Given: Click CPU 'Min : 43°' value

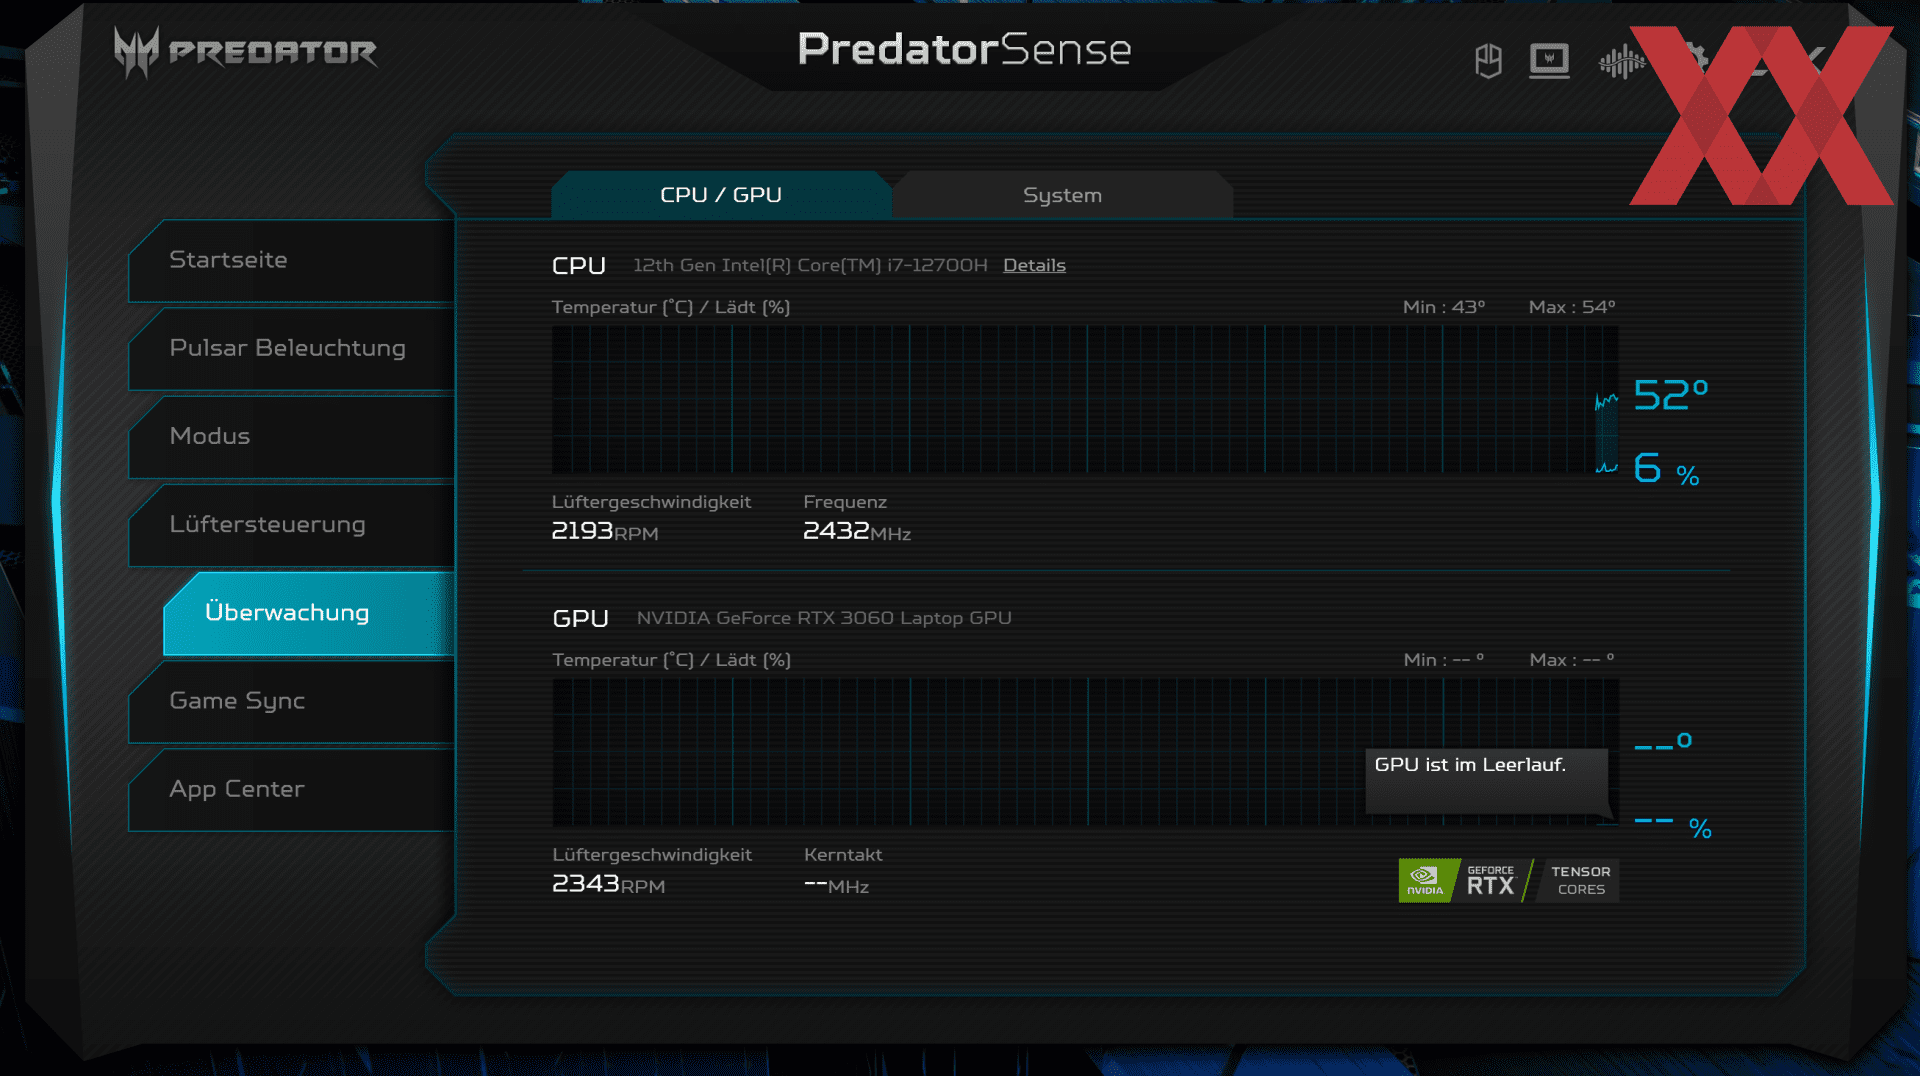Looking at the screenshot, I should point(1444,307).
